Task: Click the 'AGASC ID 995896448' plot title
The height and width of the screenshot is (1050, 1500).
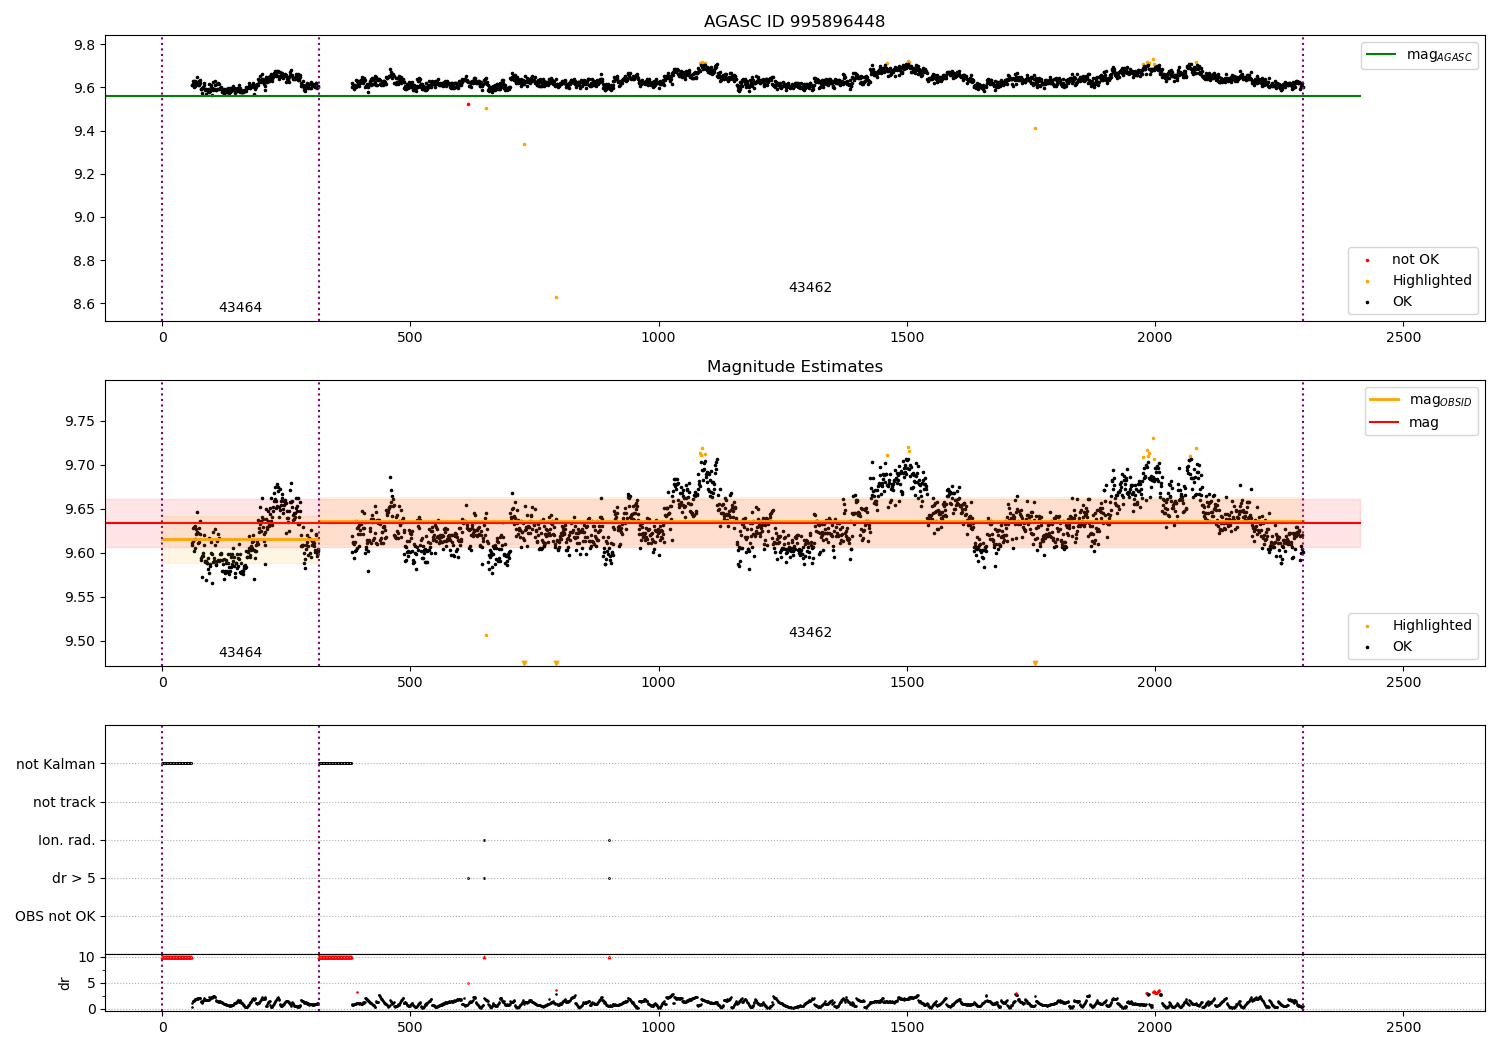Action: (x=794, y=21)
